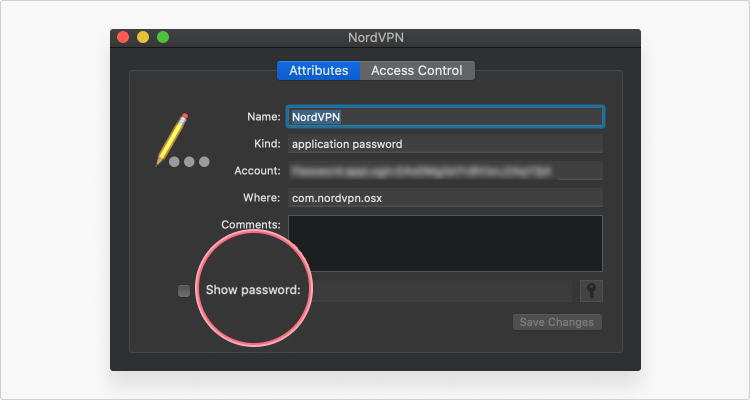Image resolution: width=750 pixels, height=400 pixels.
Task: Click the Account: field label
Action: pos(257,171)
